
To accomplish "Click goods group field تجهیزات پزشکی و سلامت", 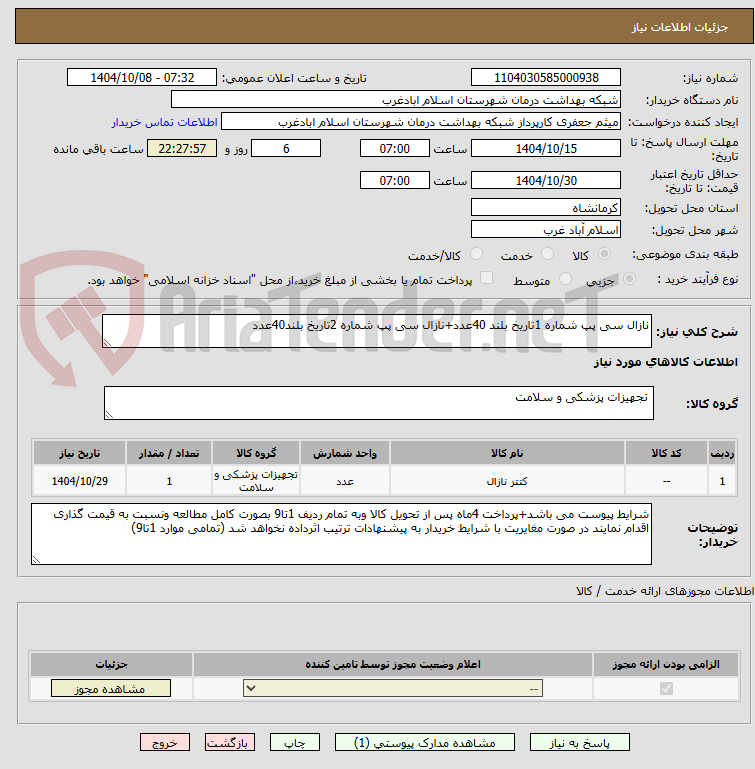I will (x=379, y=403).
